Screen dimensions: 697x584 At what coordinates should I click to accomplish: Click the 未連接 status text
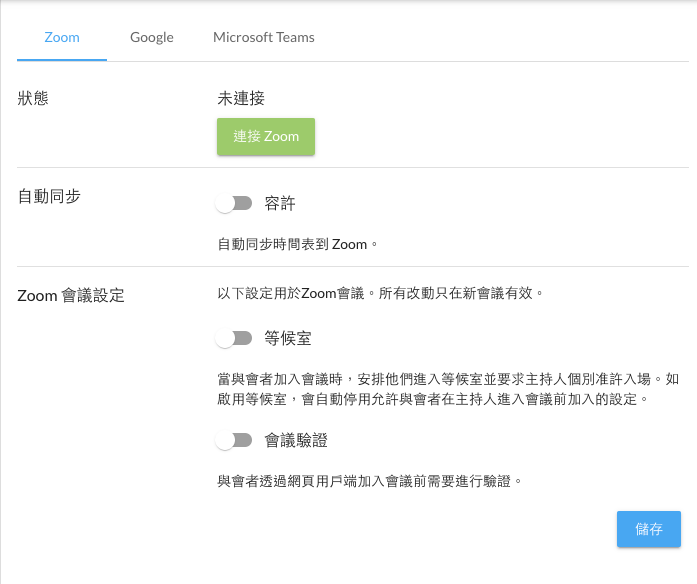point(241,98)
